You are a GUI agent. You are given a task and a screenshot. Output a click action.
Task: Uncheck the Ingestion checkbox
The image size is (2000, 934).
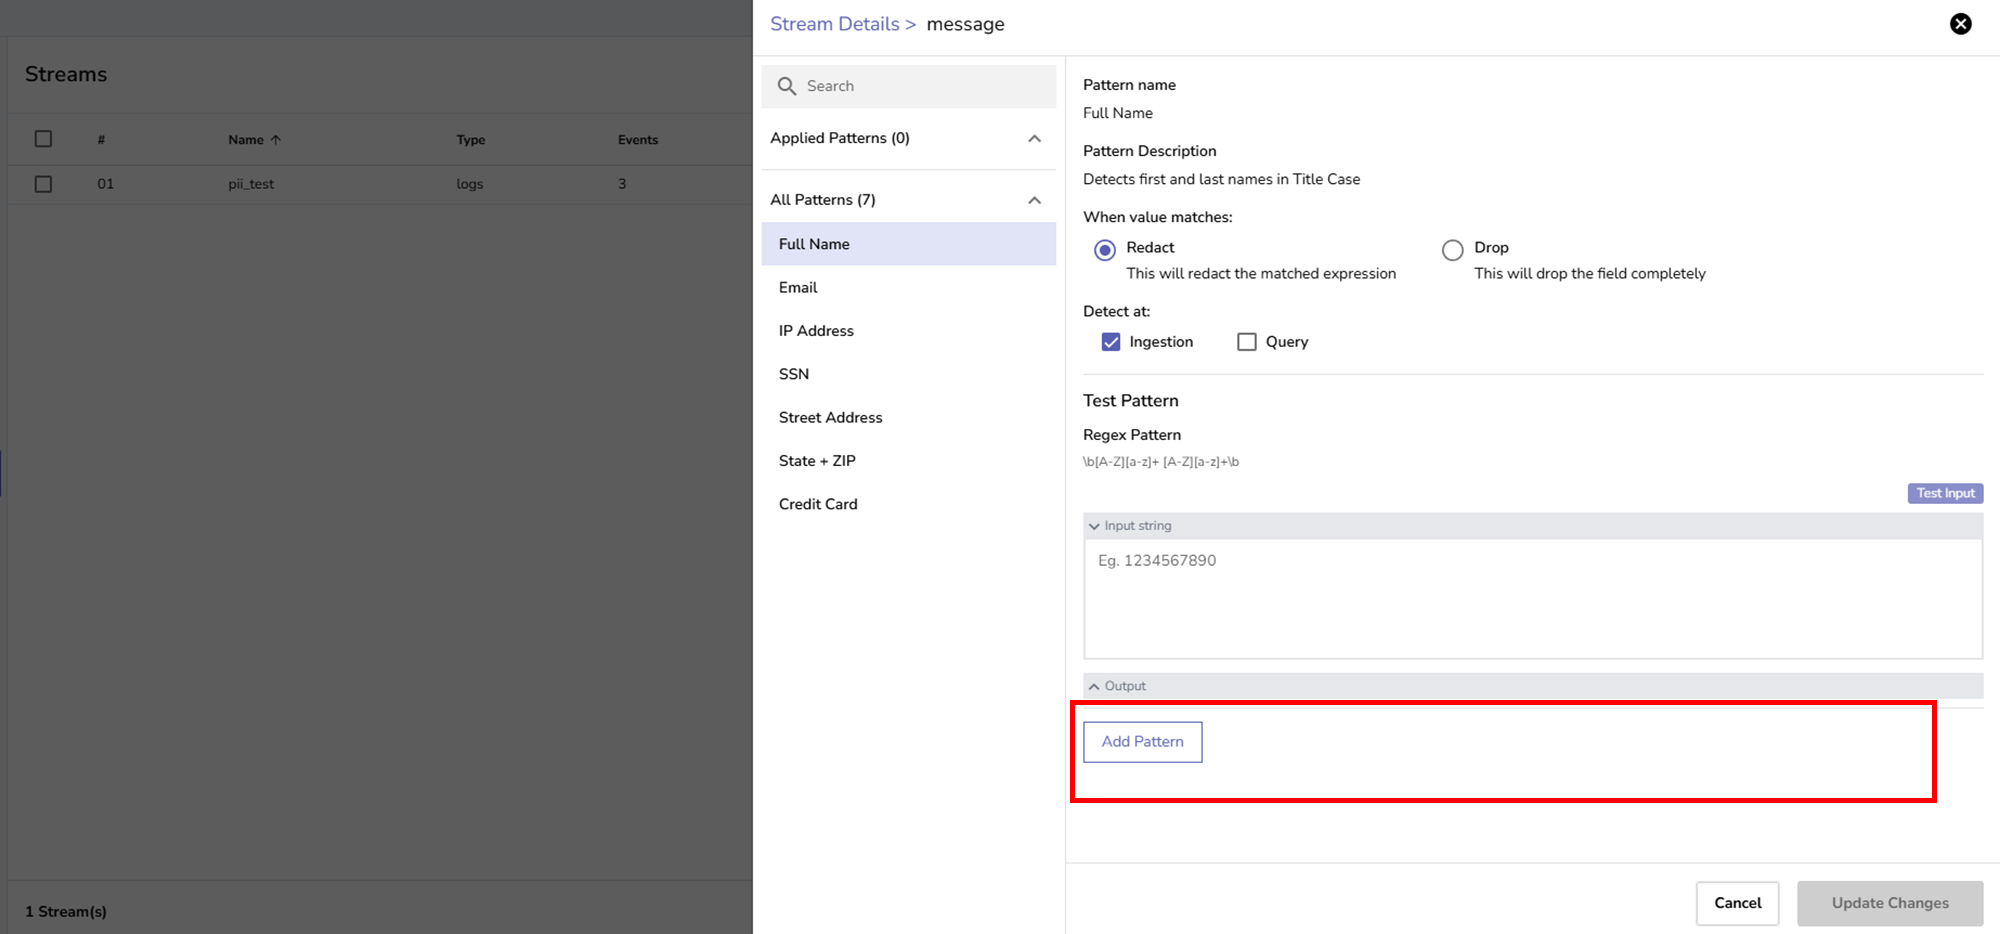tap(1111, 342)
